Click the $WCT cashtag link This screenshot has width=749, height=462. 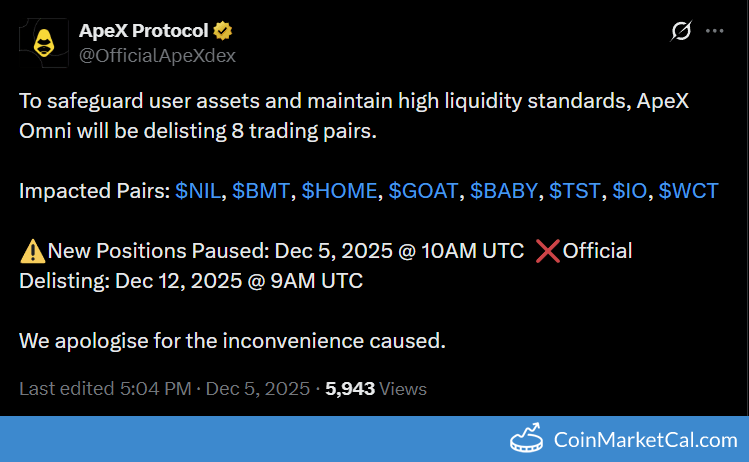688,191
